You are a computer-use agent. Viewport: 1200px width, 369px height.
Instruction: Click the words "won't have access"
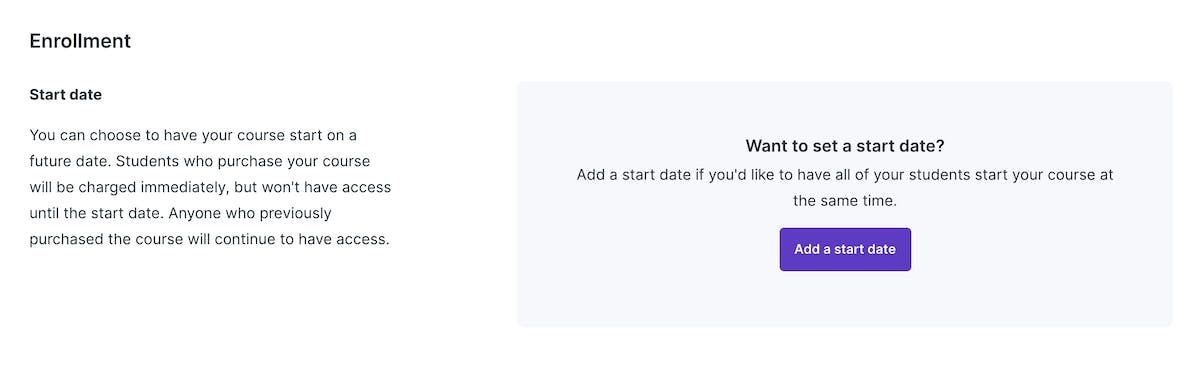tap(330, 187)
